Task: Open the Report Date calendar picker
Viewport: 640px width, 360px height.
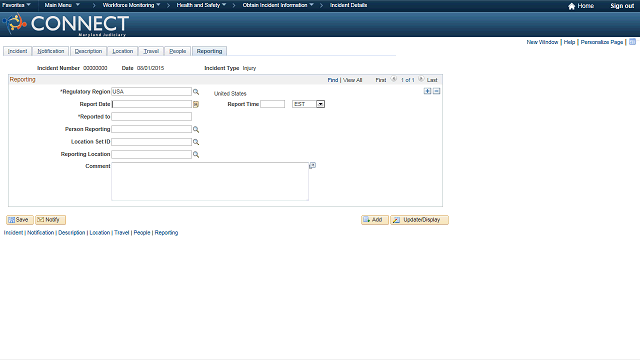Action: 196,104
